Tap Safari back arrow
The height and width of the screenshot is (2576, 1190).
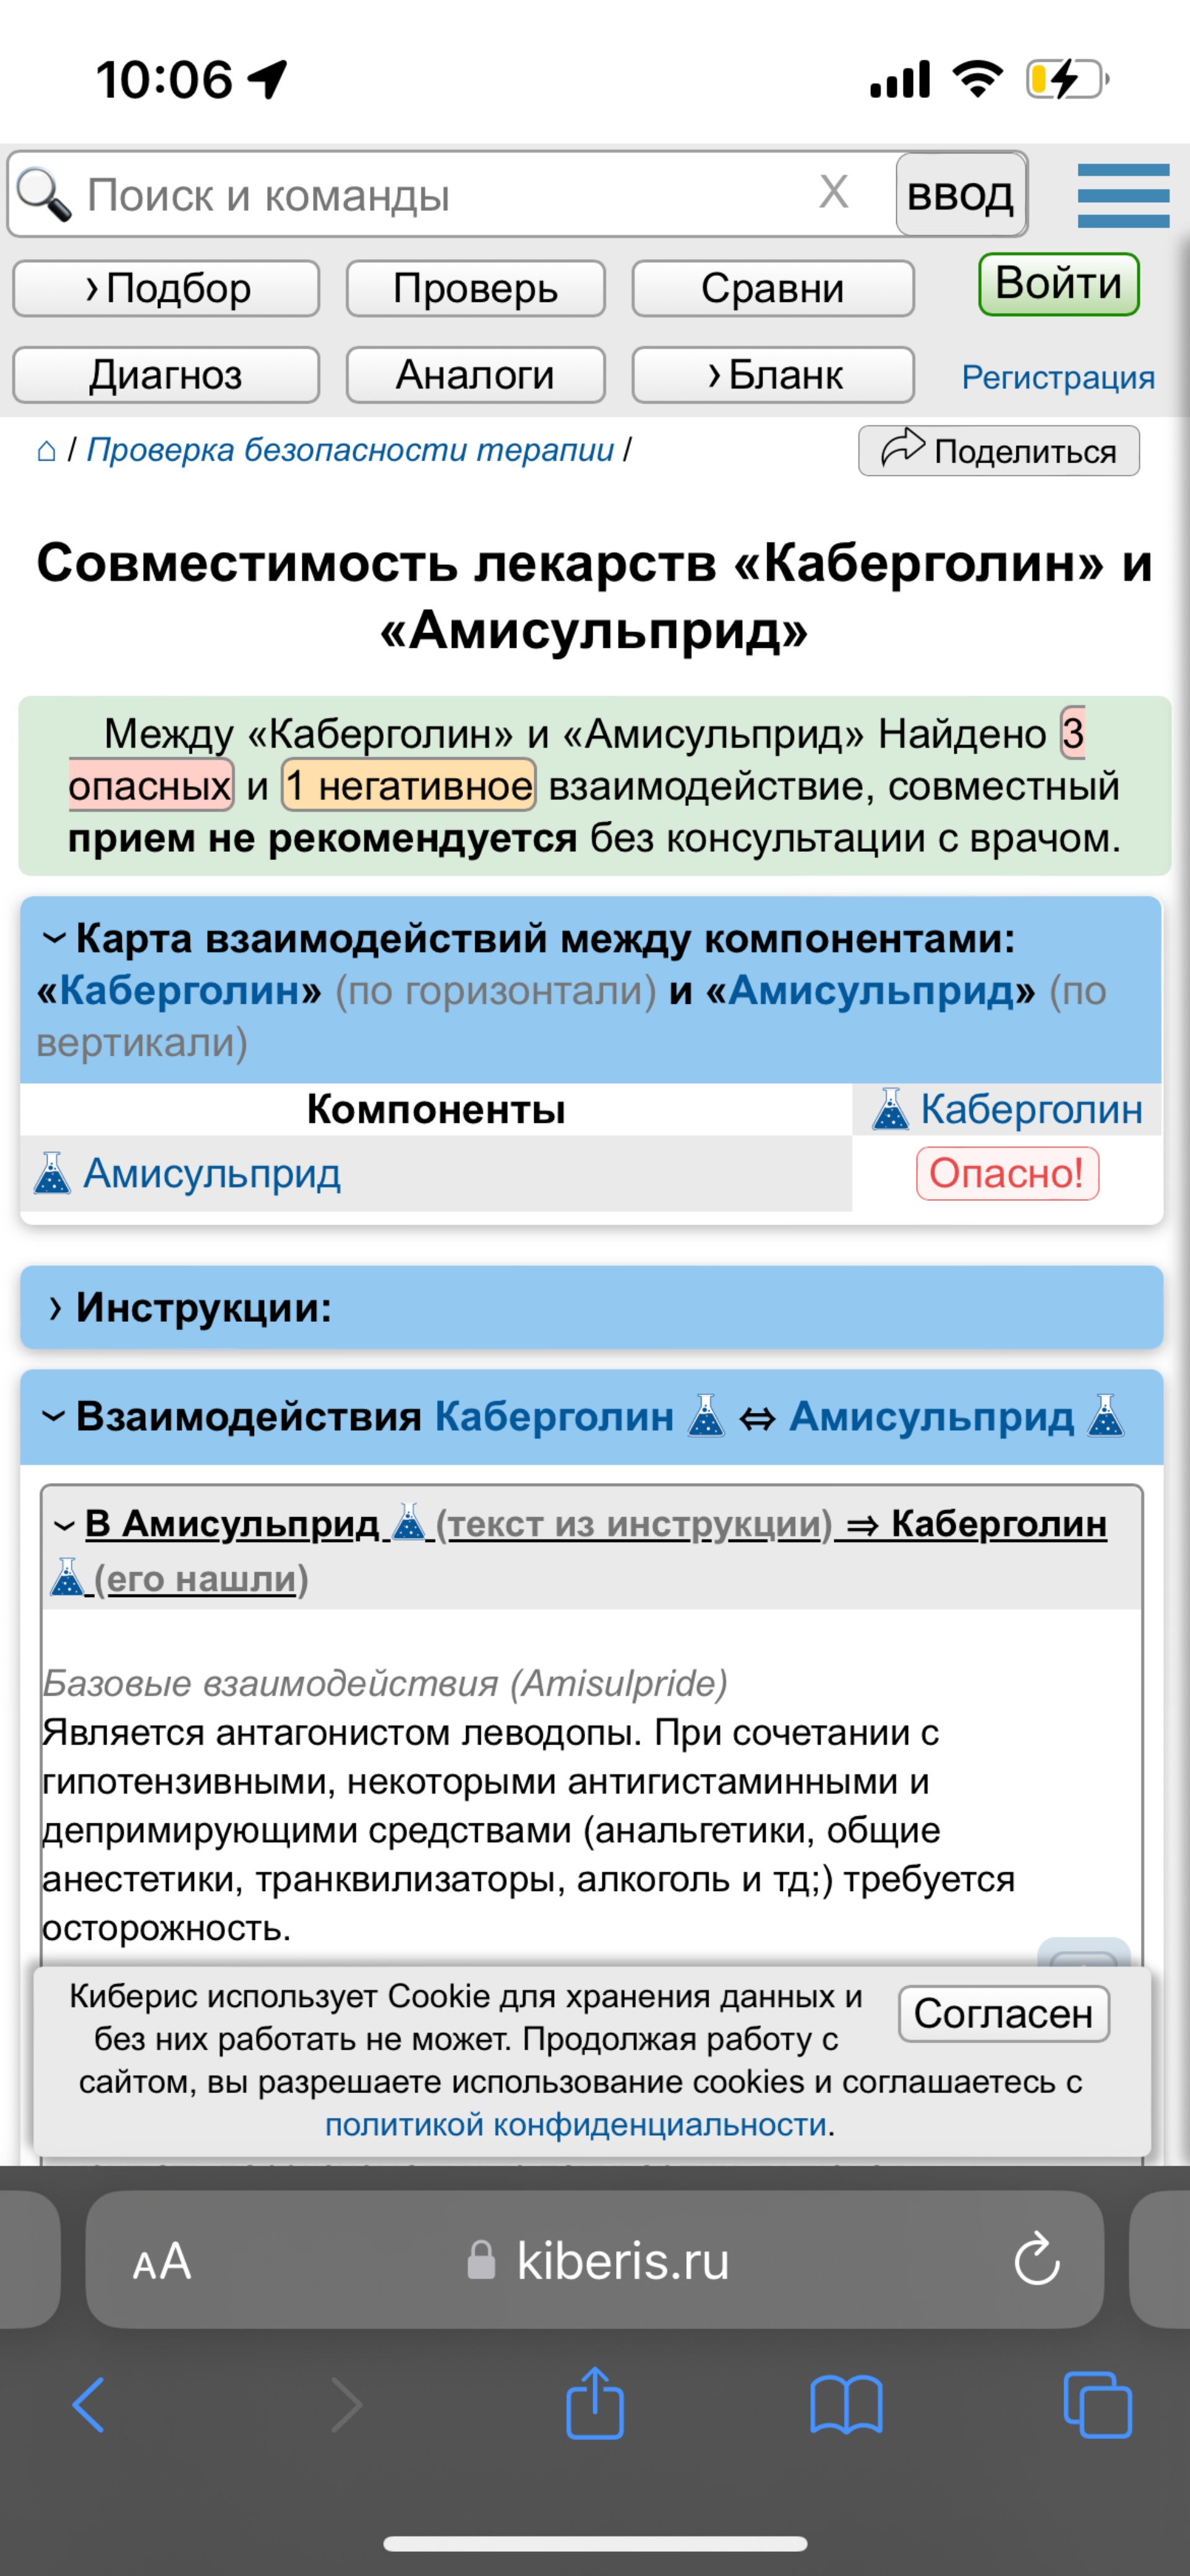point(88,2405)
